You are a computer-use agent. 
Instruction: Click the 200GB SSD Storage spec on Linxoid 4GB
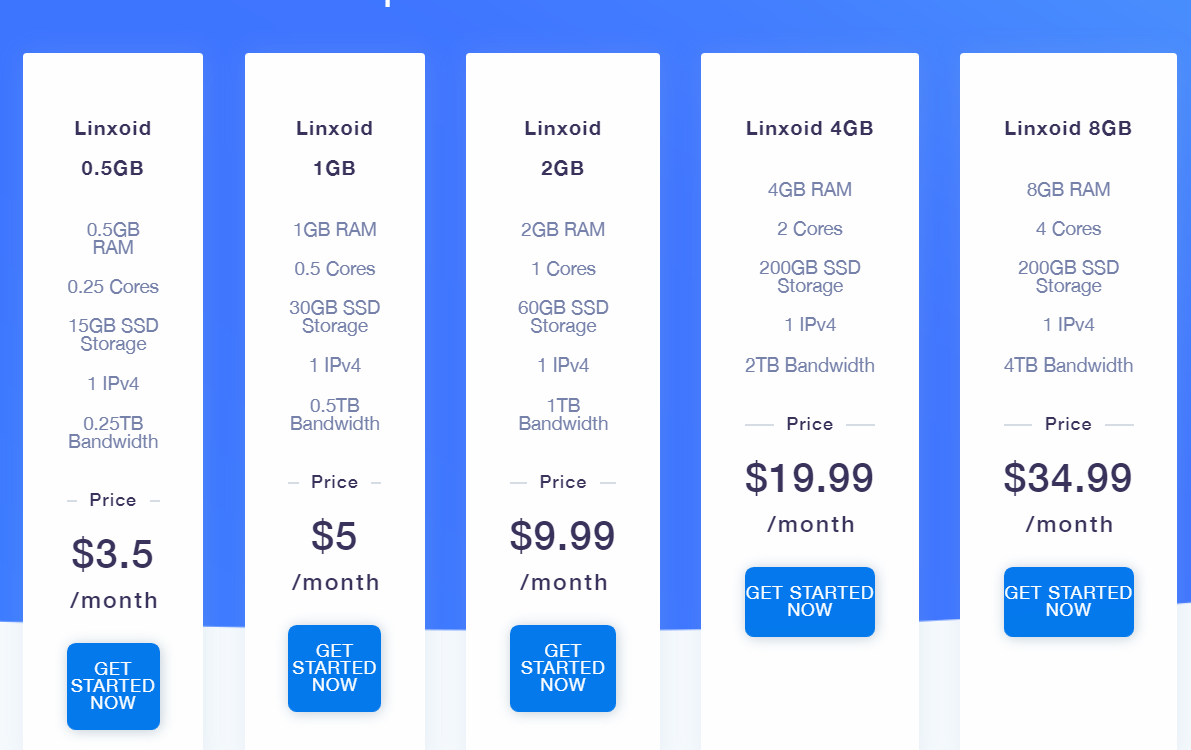pyautogui.click(x=809, y=276)
